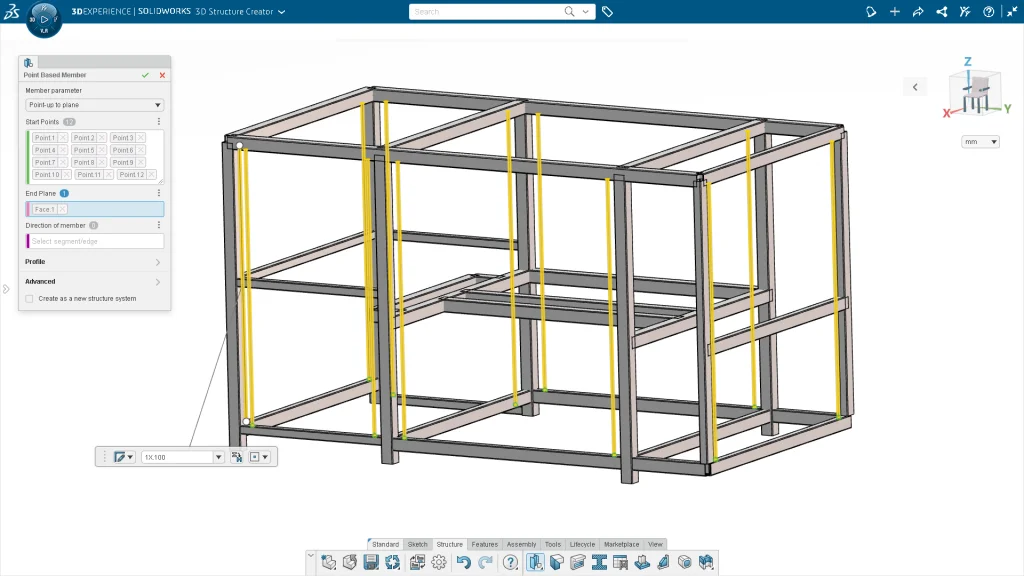
Task: Select the I-beam structure member tool
Action: point(600,562)
